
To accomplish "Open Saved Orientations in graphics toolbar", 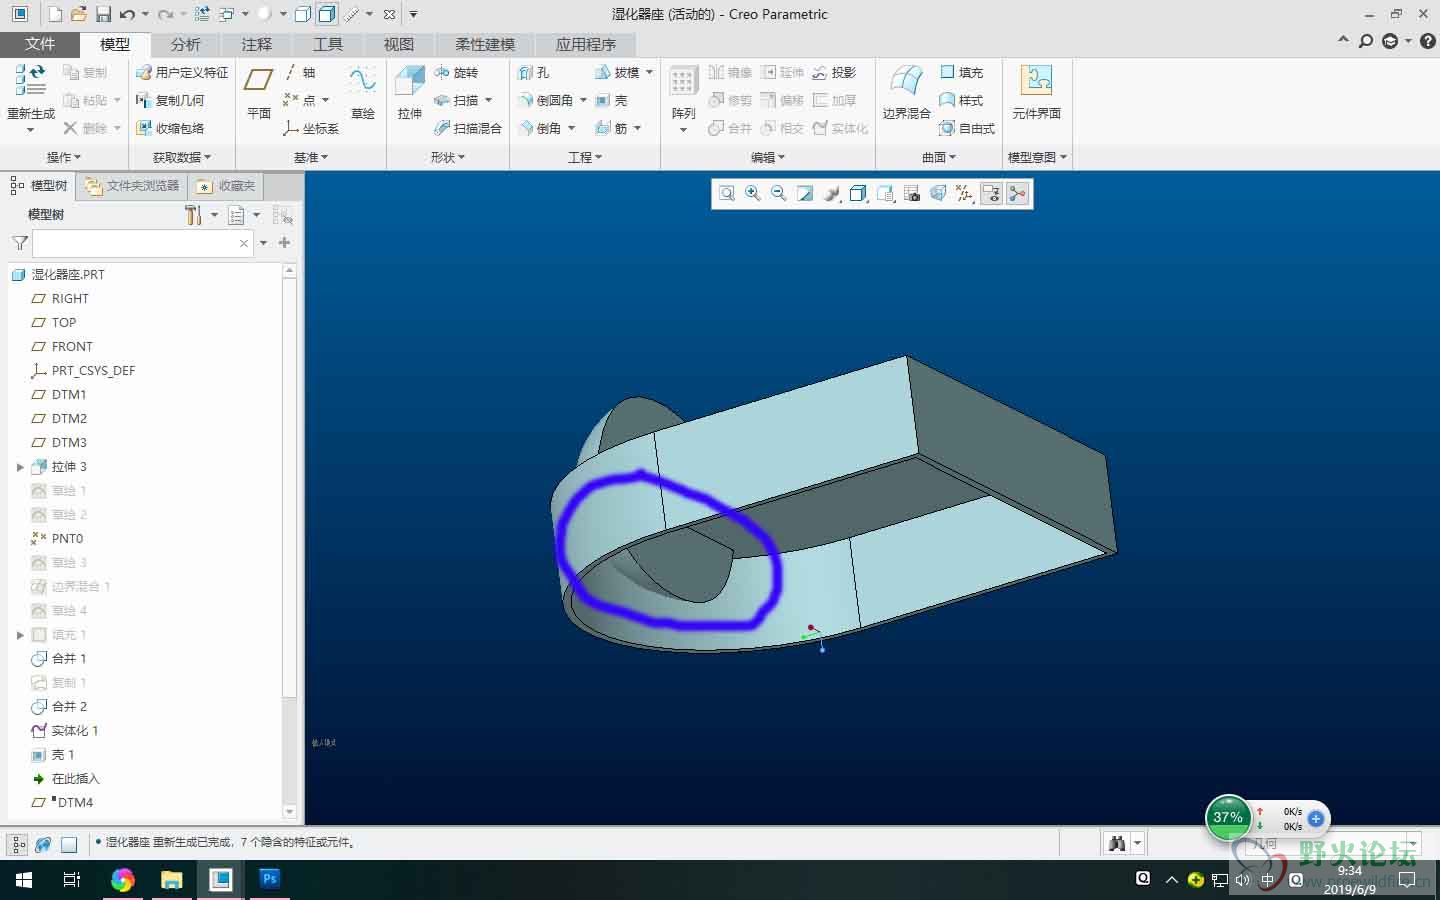I will coord(885,194).
